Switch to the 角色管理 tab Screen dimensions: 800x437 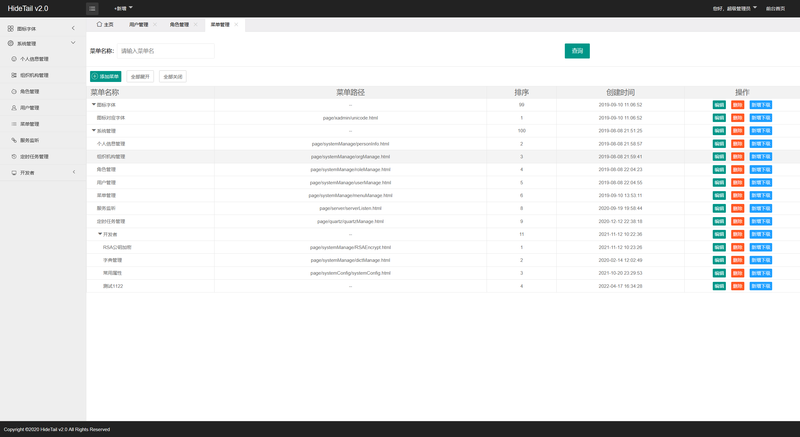click(180, 24)
